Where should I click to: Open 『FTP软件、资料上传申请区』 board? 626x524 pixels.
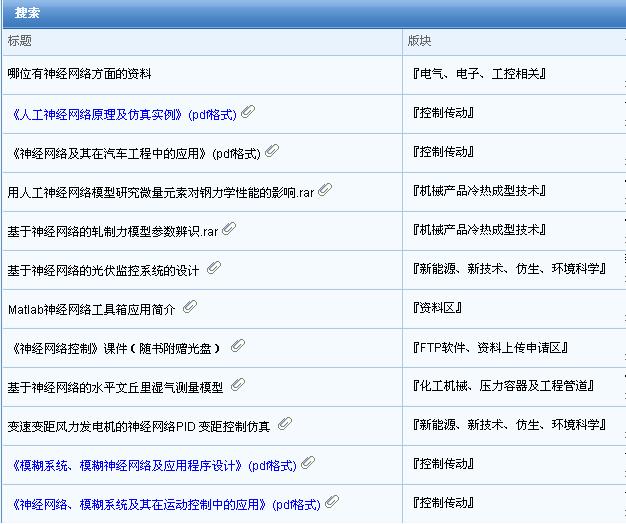coord(490,348)
